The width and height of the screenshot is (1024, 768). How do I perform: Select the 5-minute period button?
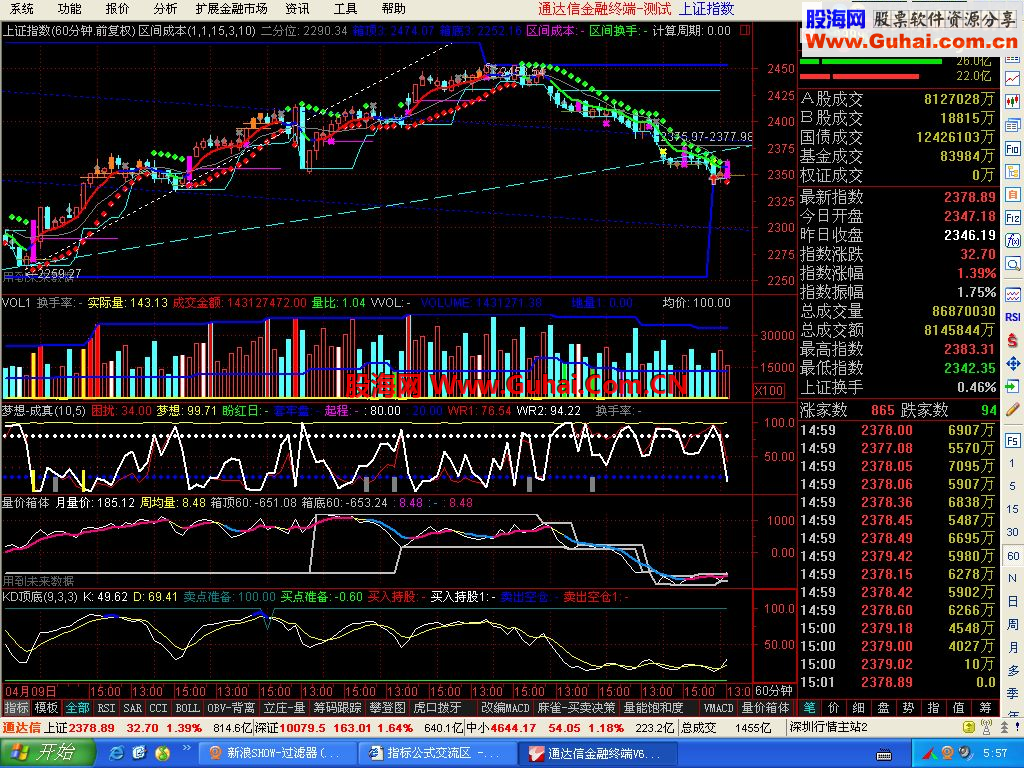pos(1013,487)
